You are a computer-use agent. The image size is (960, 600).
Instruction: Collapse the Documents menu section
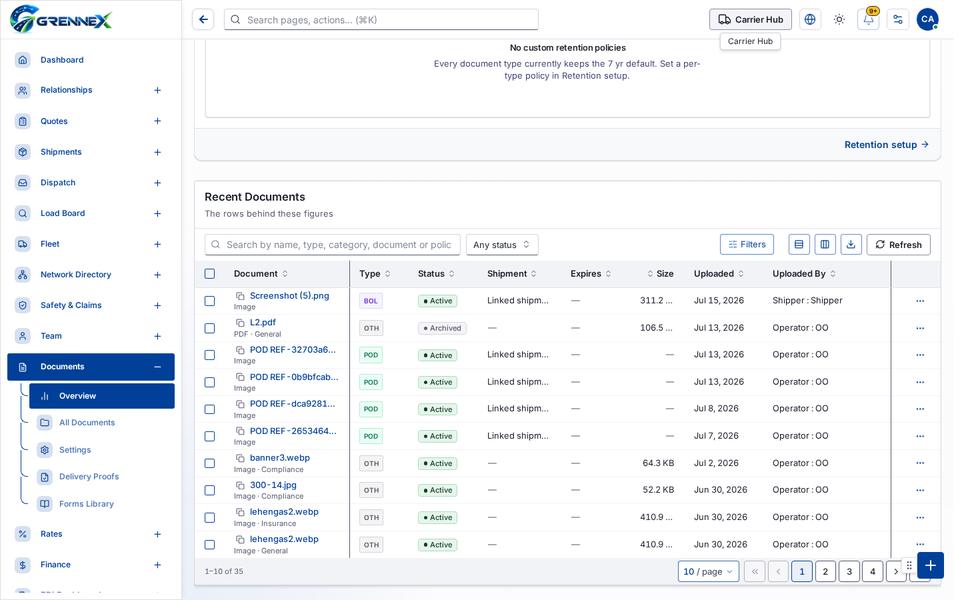(157, 367)
